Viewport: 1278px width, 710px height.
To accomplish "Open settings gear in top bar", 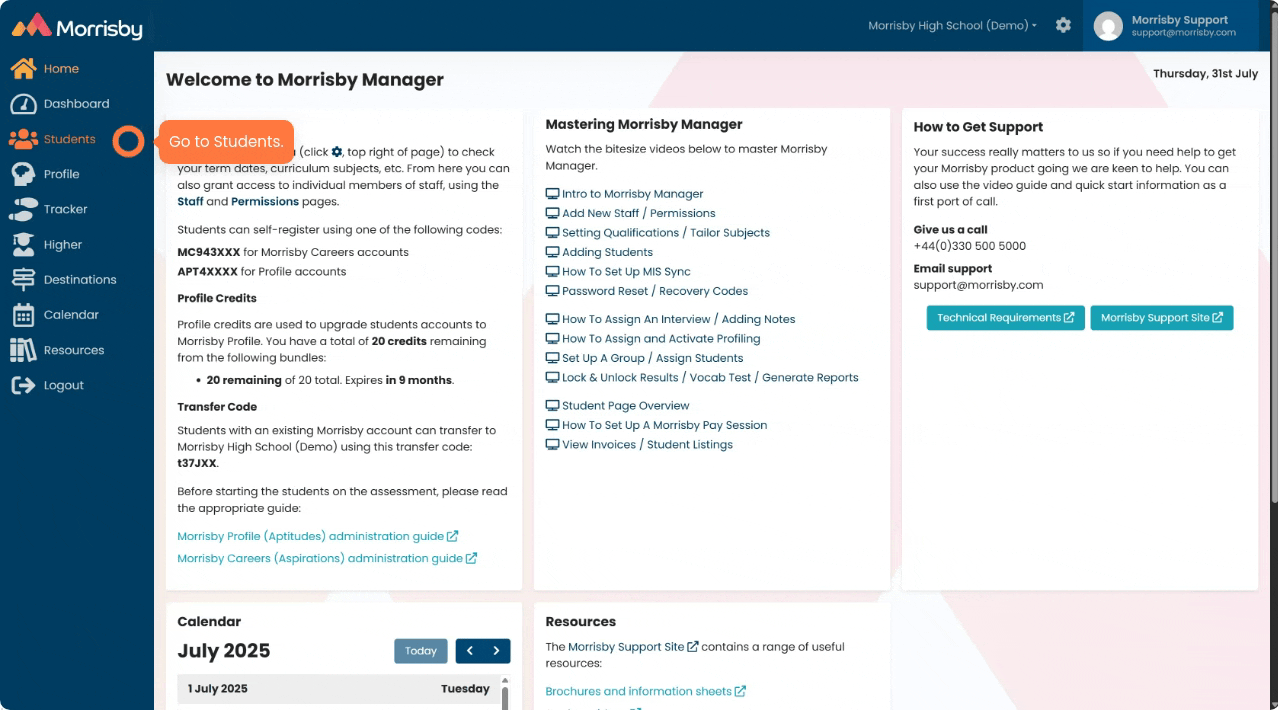I will pyautogui.click(x=1063, y=25).
